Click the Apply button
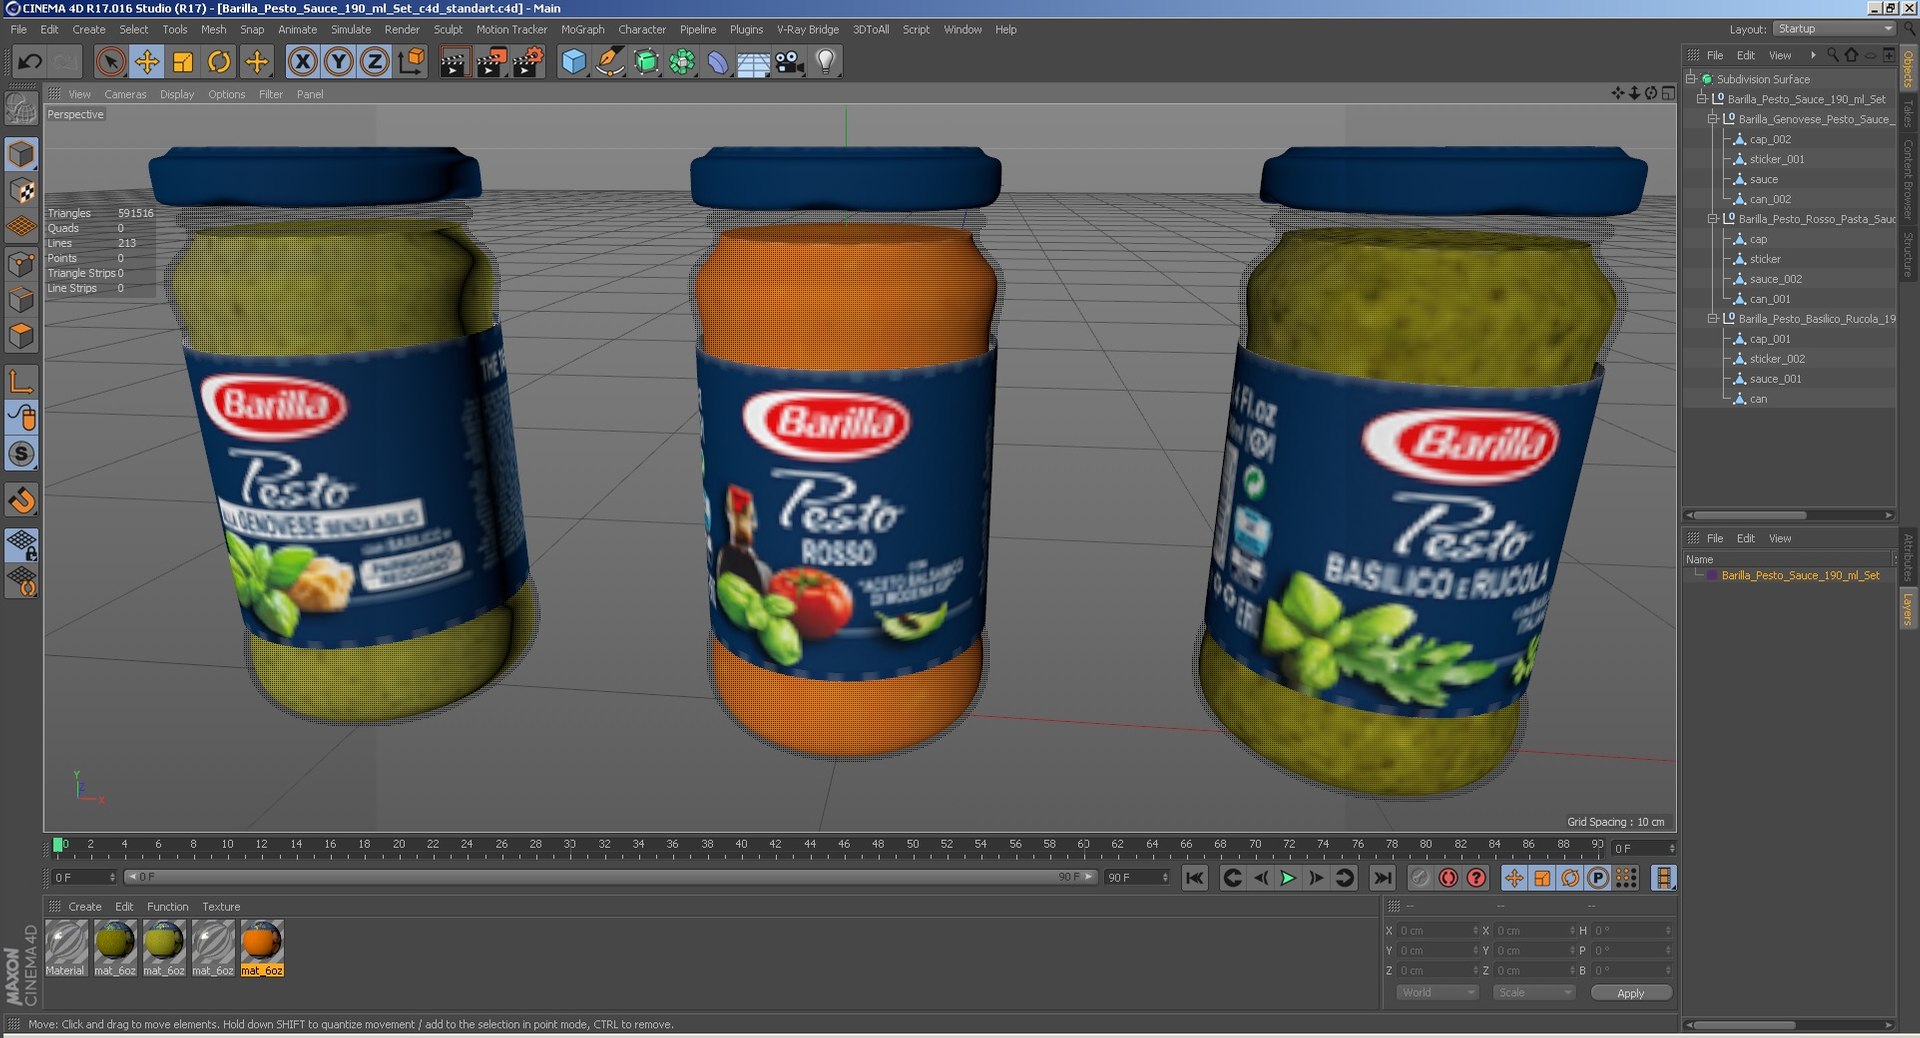Viewport: 1920px width, 1038px height. click(1631, 993)
